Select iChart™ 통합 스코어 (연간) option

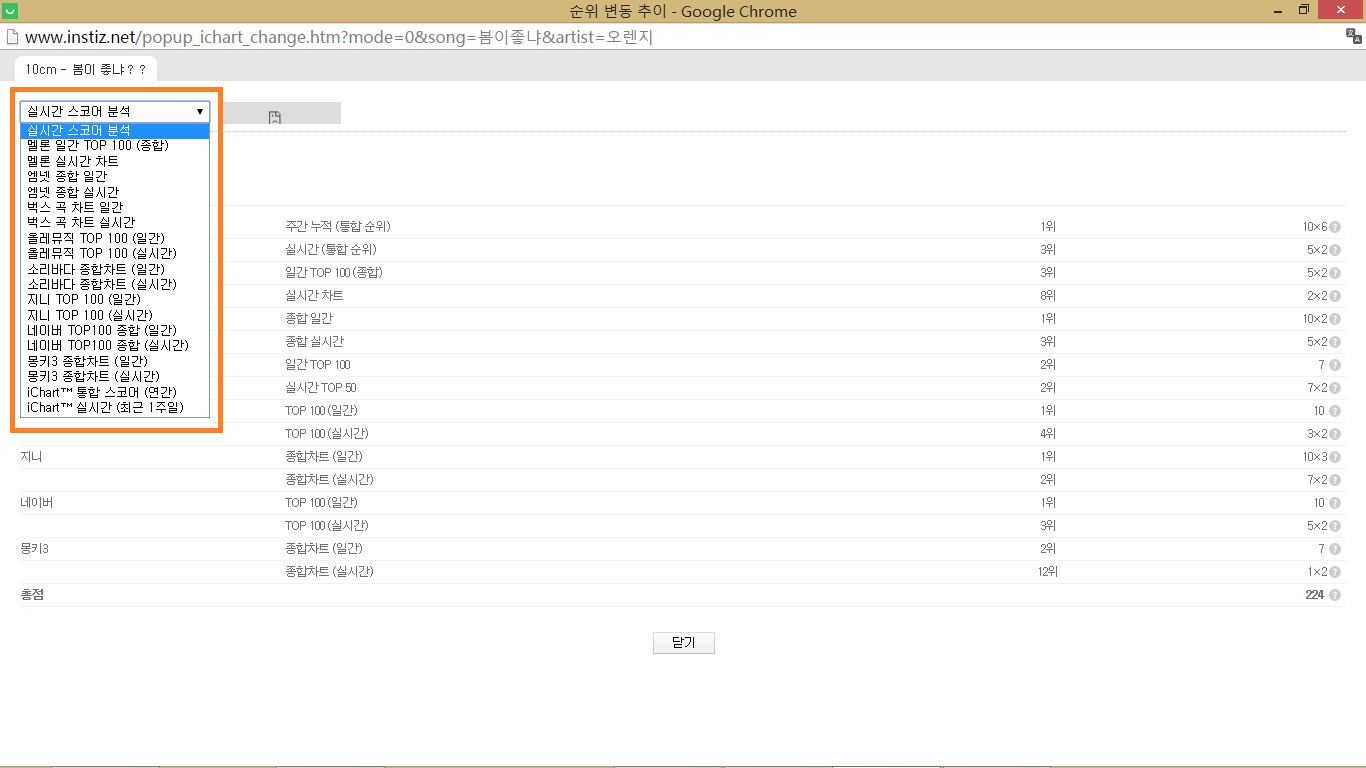(115, 392)
